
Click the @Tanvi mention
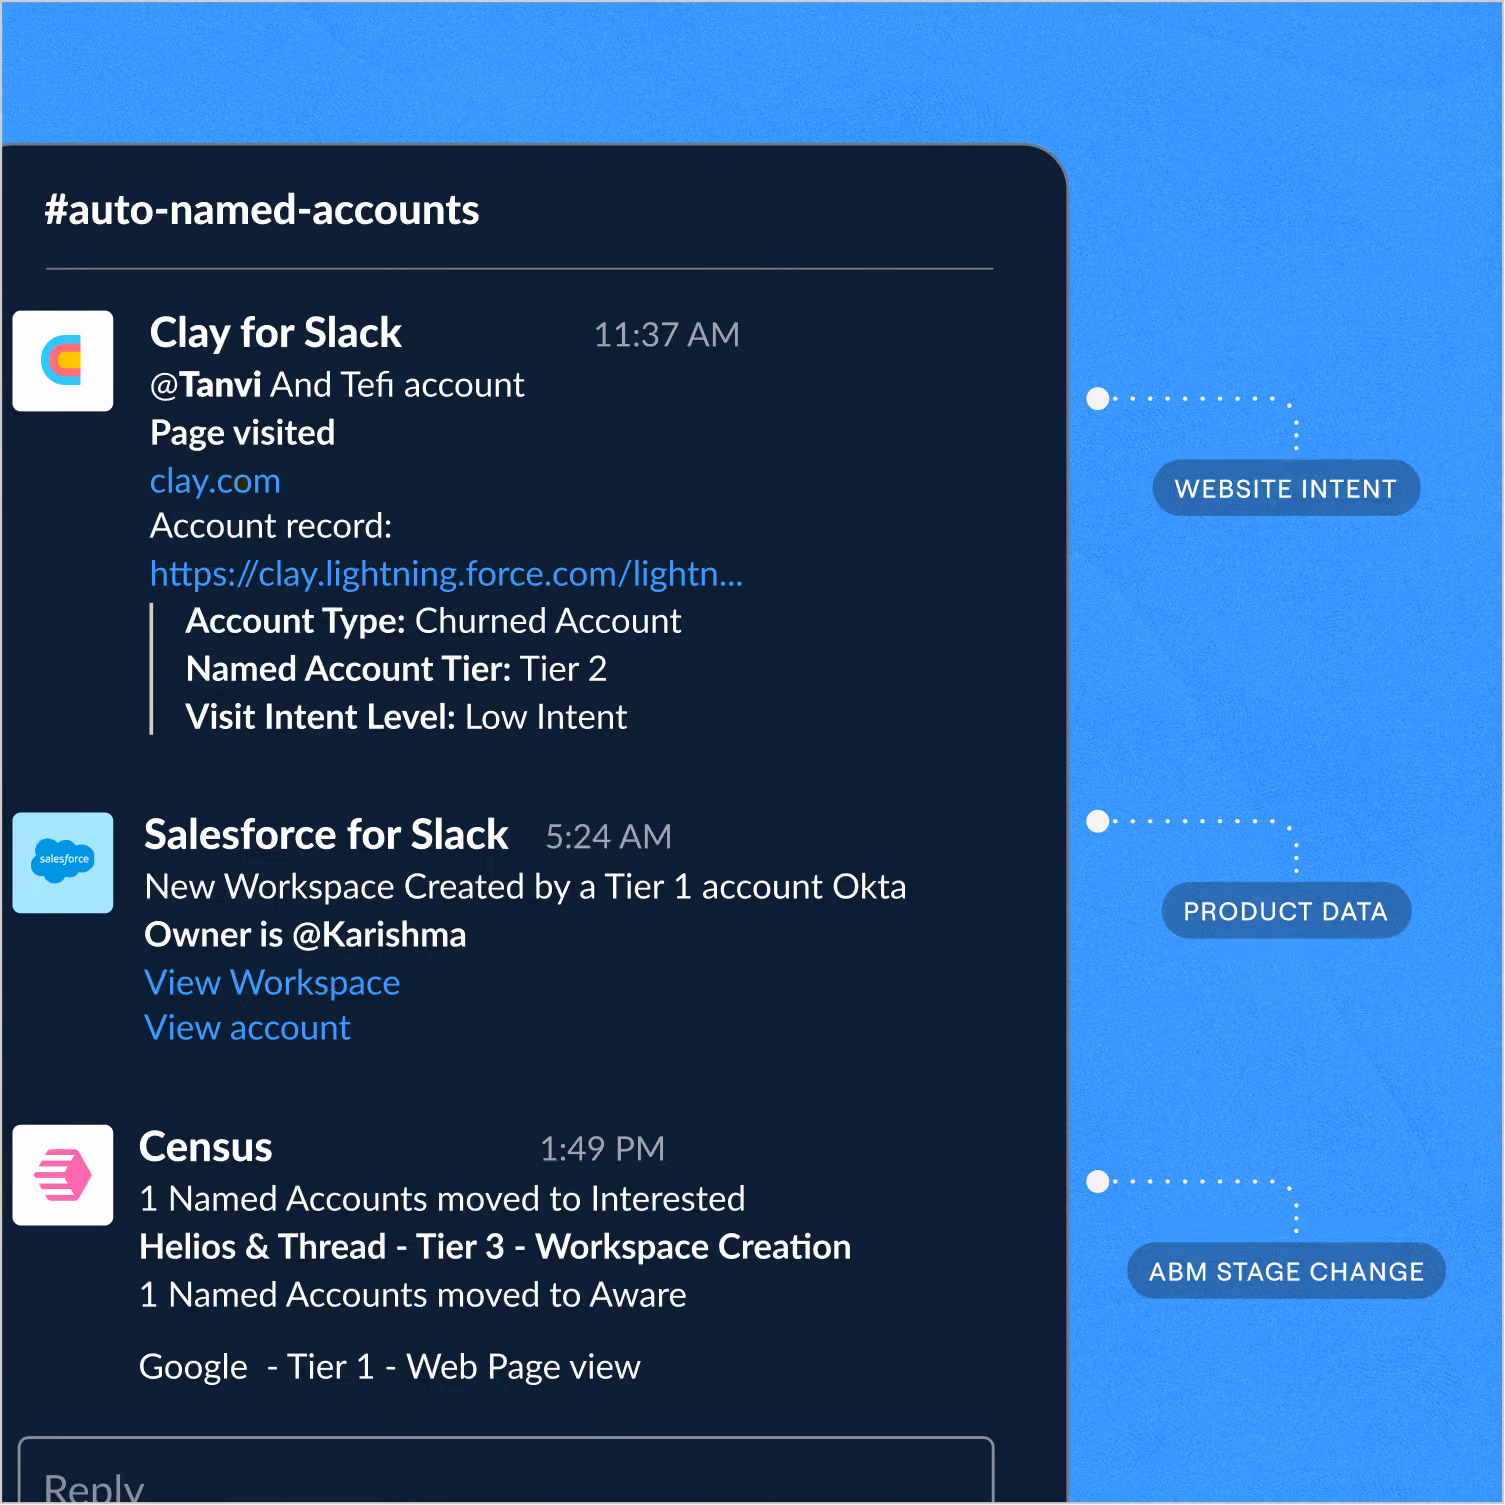(x=206, y=385)
